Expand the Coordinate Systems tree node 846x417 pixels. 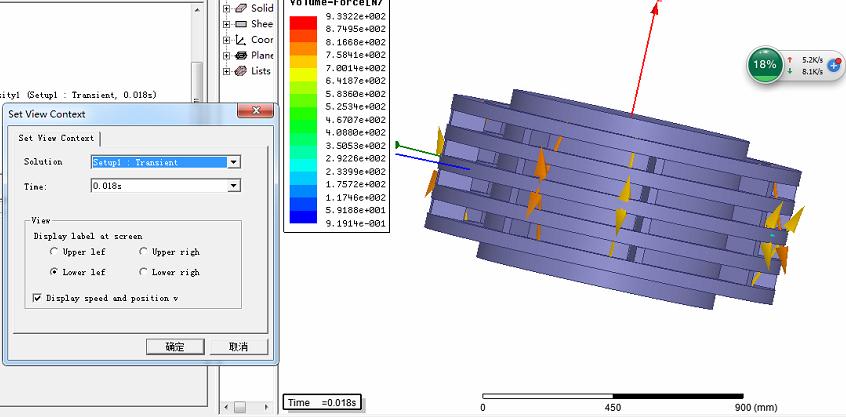(227, 40)
